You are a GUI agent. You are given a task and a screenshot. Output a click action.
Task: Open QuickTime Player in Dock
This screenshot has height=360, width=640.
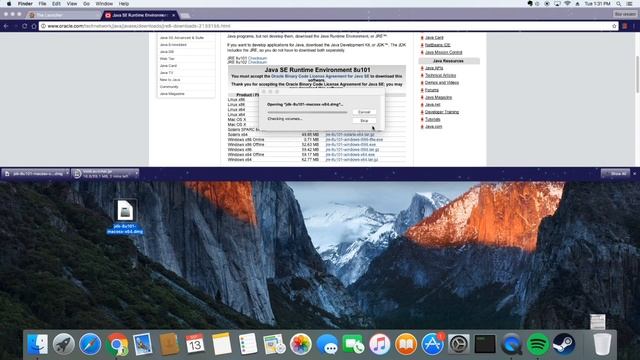pyautogui.click(x=511, y=344)
